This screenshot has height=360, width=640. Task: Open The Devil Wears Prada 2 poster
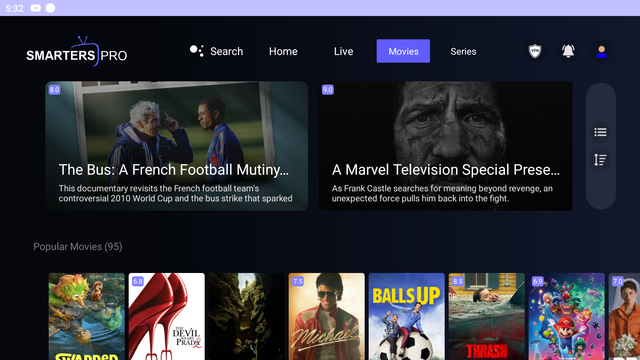167,316
